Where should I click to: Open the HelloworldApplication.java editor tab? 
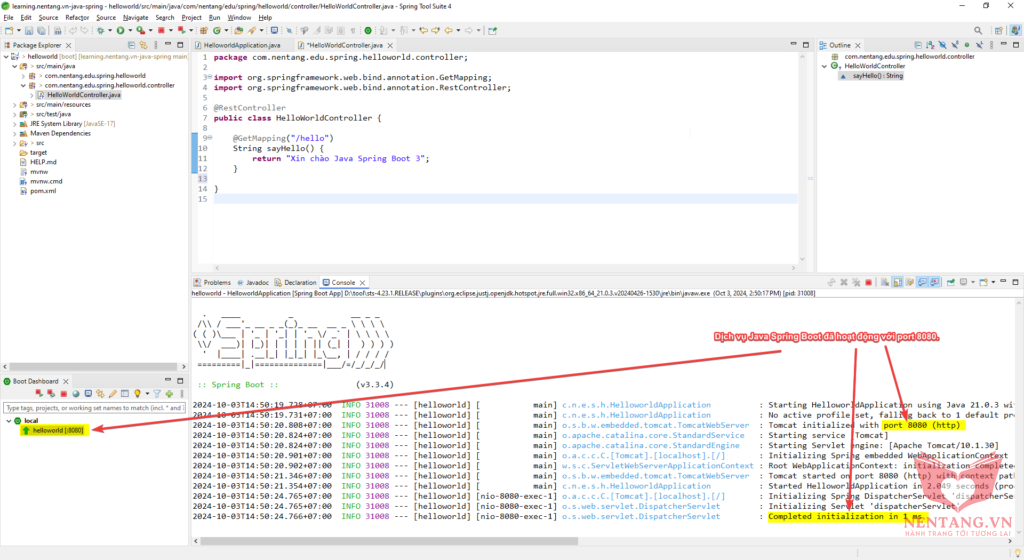pos(242,45)
